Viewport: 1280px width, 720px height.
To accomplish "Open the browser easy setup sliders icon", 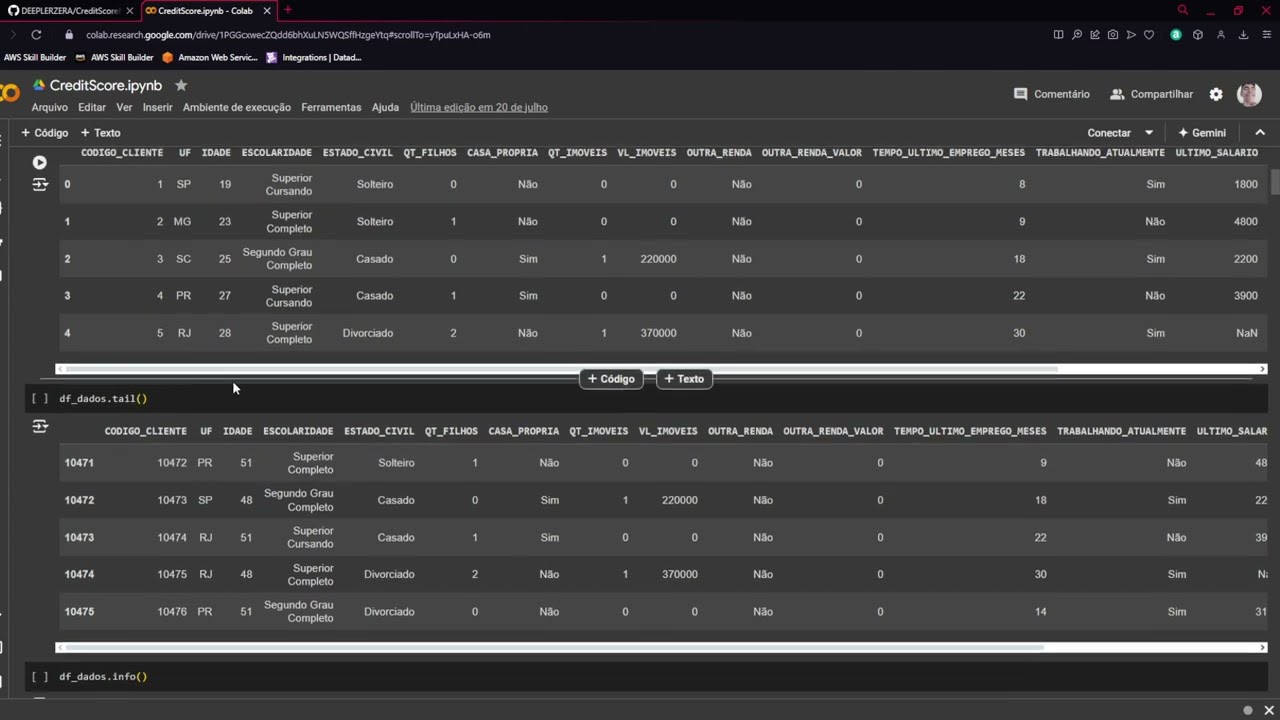I will (x=1267, y=35).
